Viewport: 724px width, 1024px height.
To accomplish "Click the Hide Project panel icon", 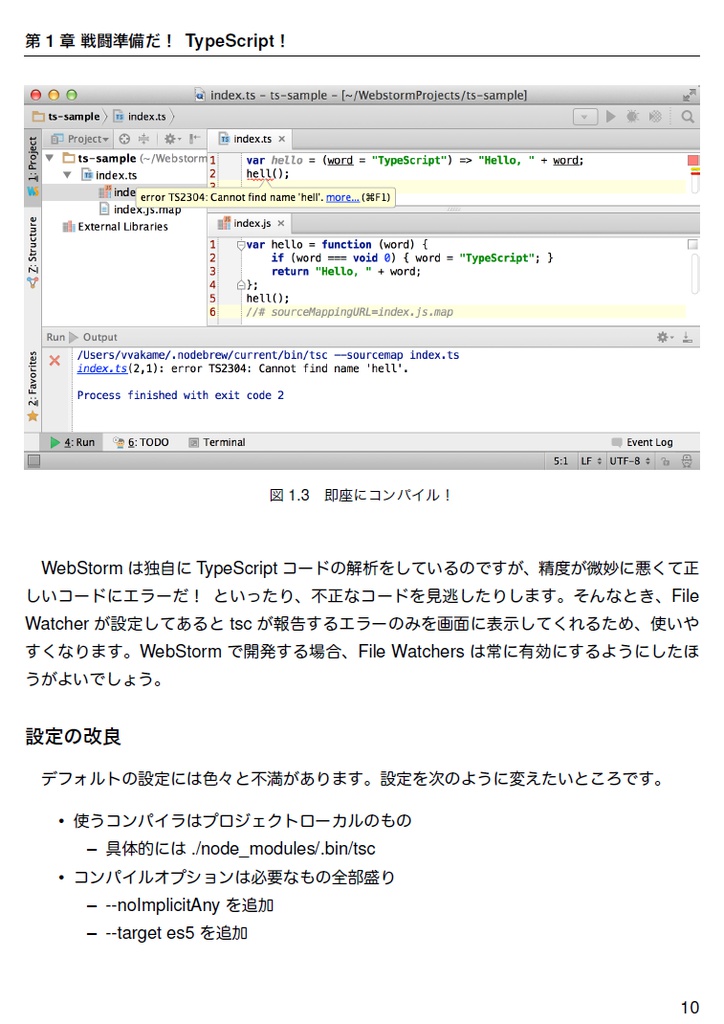I will pos(194,138).
